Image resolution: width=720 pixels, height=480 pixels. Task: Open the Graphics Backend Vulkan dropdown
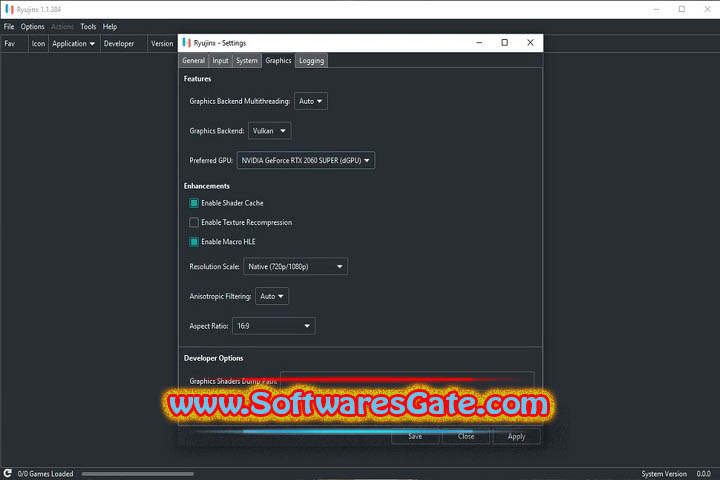point(270,131)
